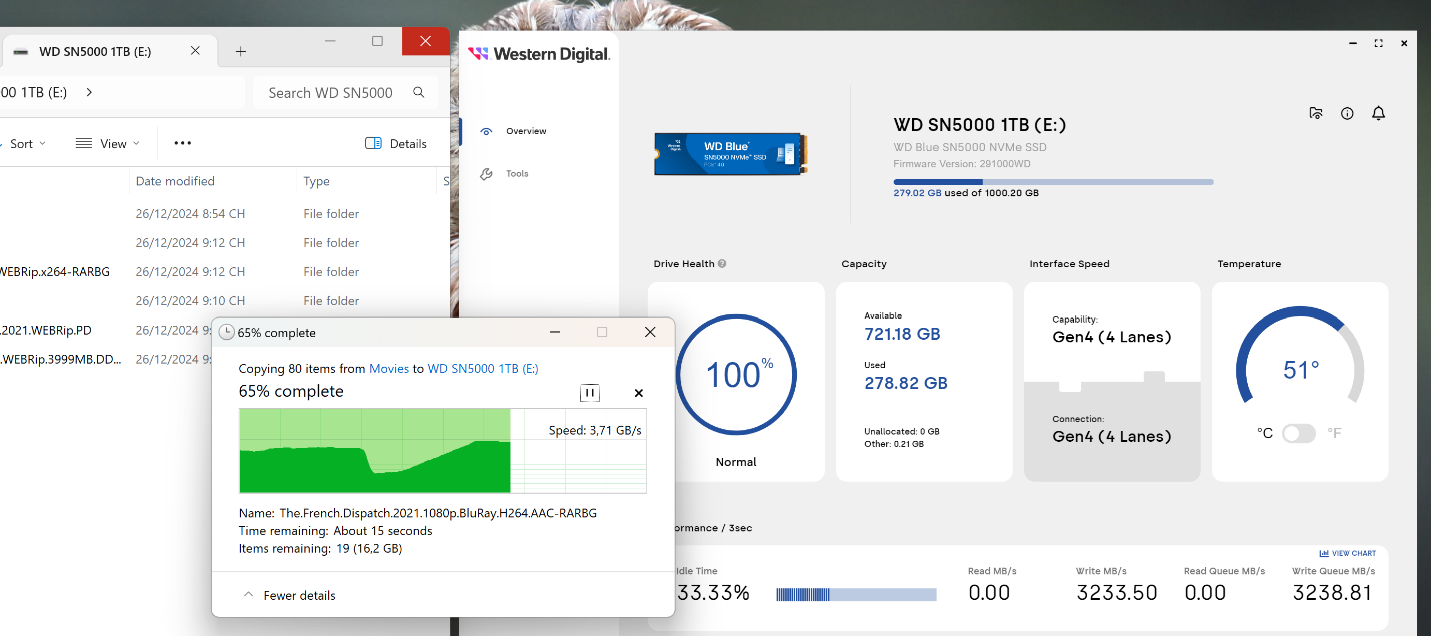The height and width of the screenshot is (636, 1431).
Task: Click the Write MB/s 3233.50 value
Action: point(1116,593)
